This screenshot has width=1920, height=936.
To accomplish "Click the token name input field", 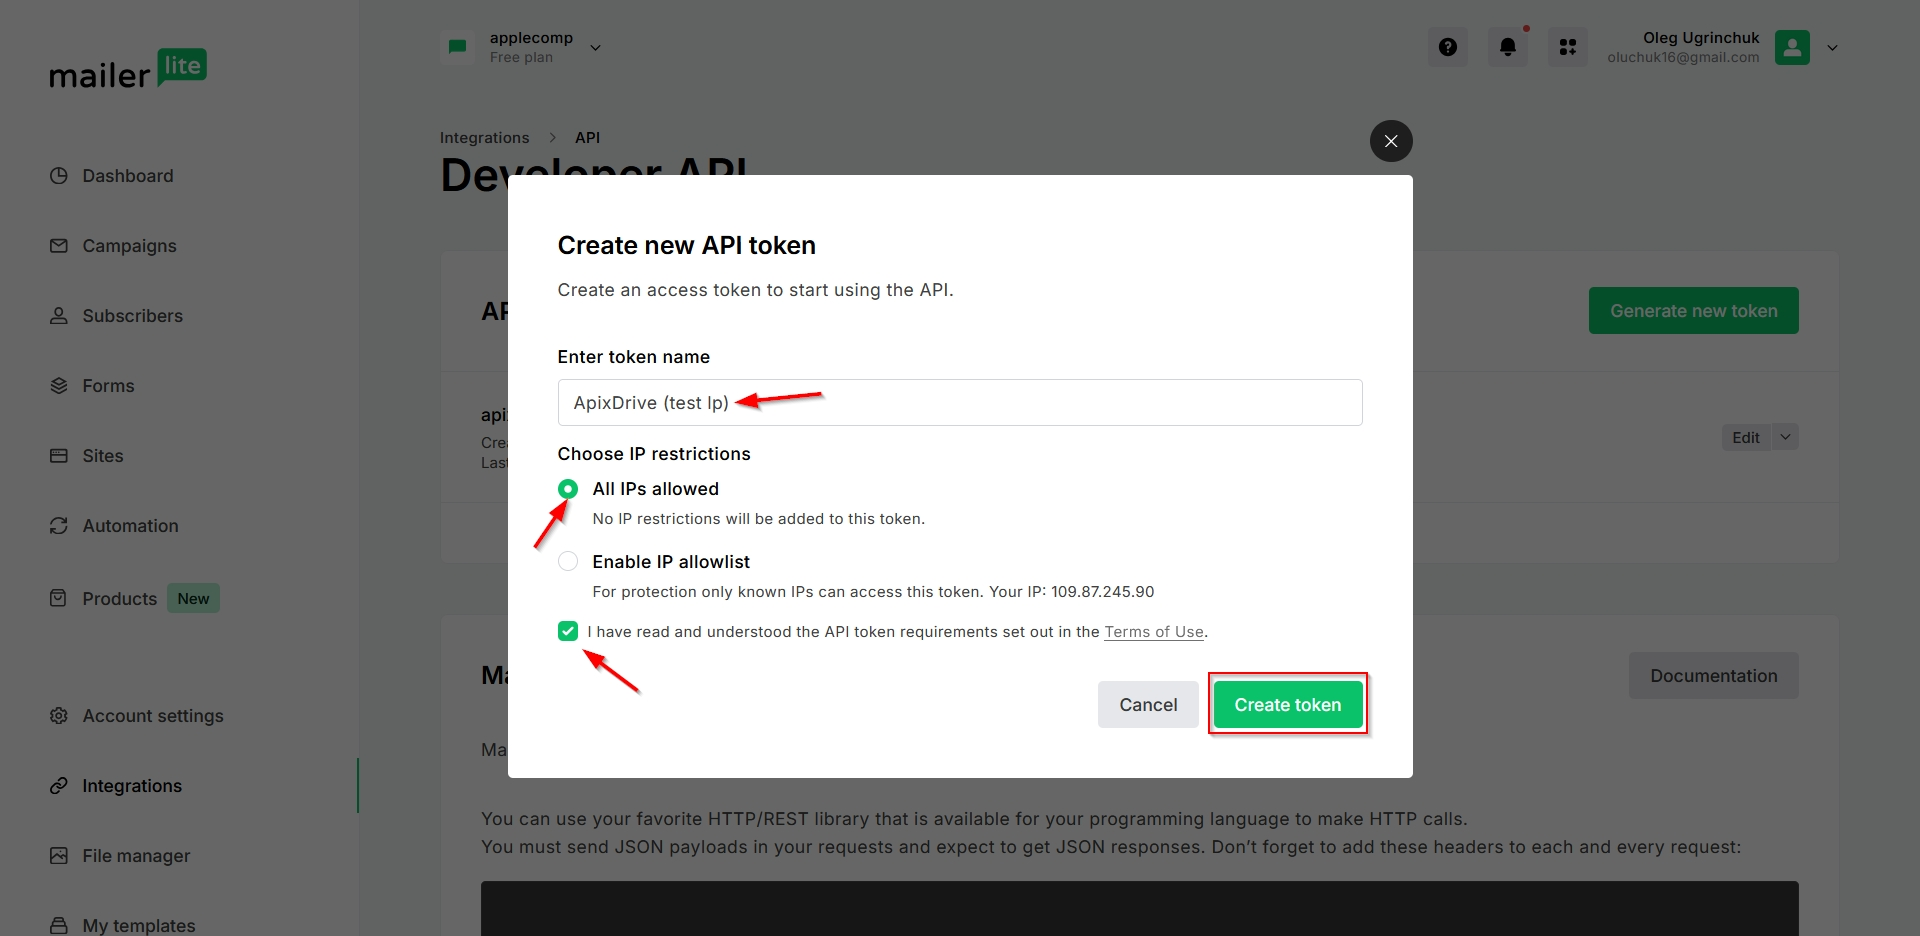I will pos(960,403).
